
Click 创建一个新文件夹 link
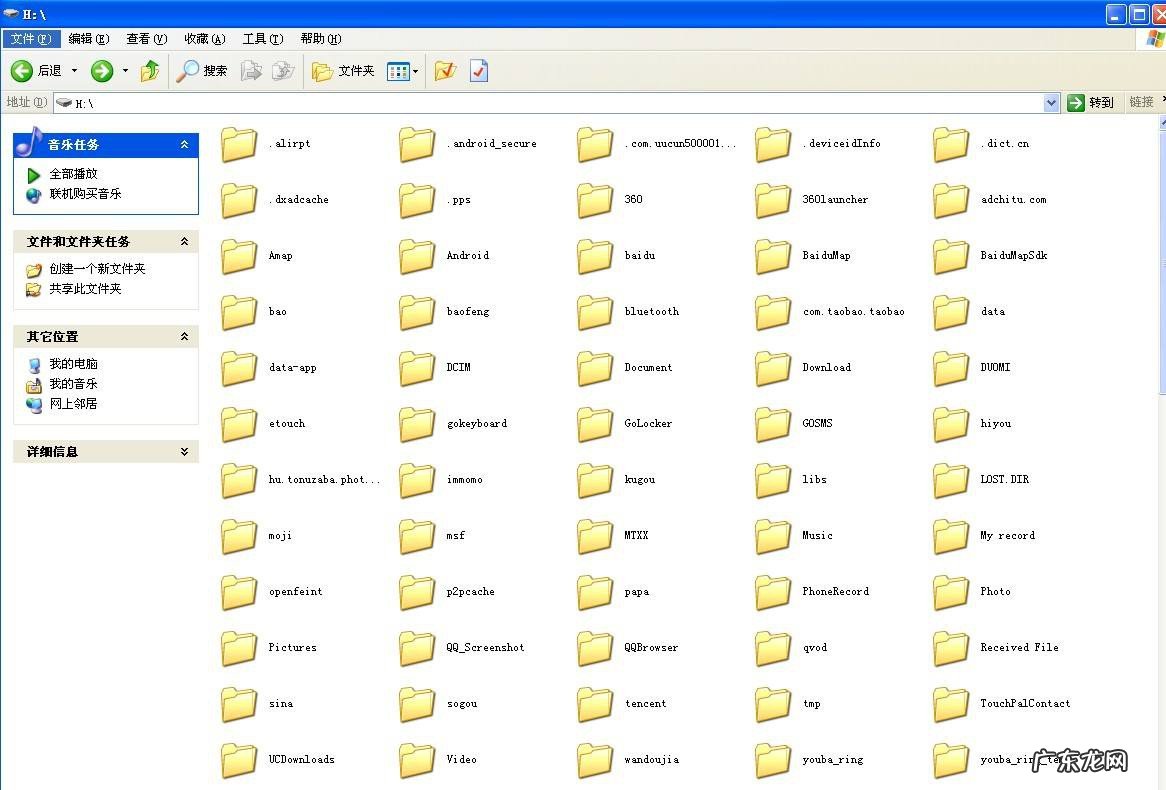[x=97, y=269]
